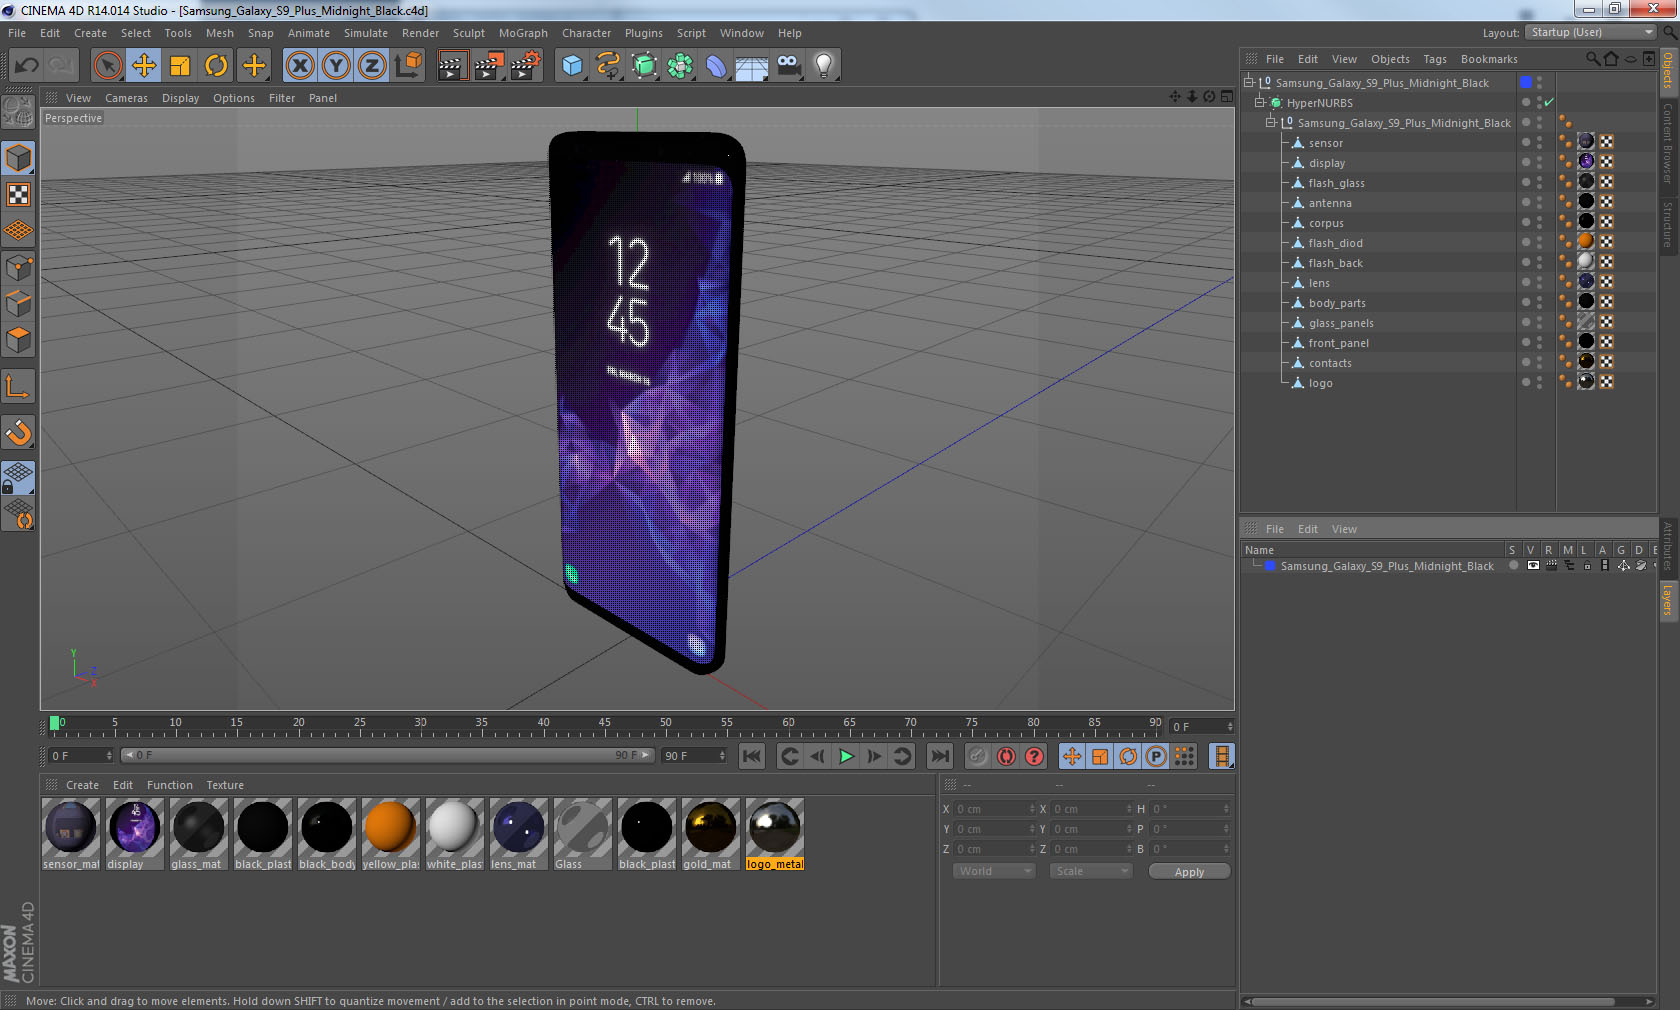Select the Live Selection tool
This screenshot has width=1680, height=1010.
pos(107,66)
